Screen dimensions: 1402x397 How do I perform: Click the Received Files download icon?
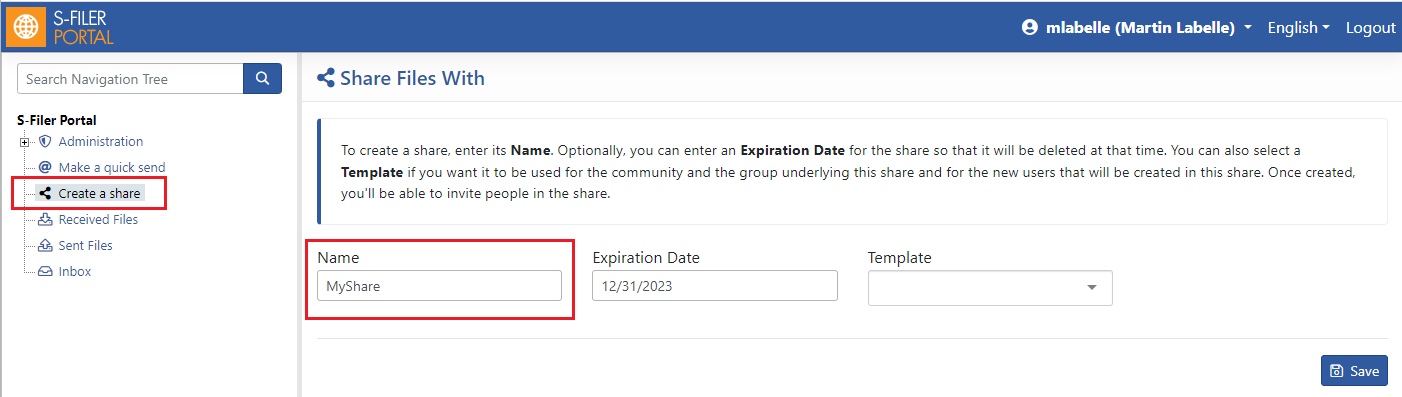(45, 220)
